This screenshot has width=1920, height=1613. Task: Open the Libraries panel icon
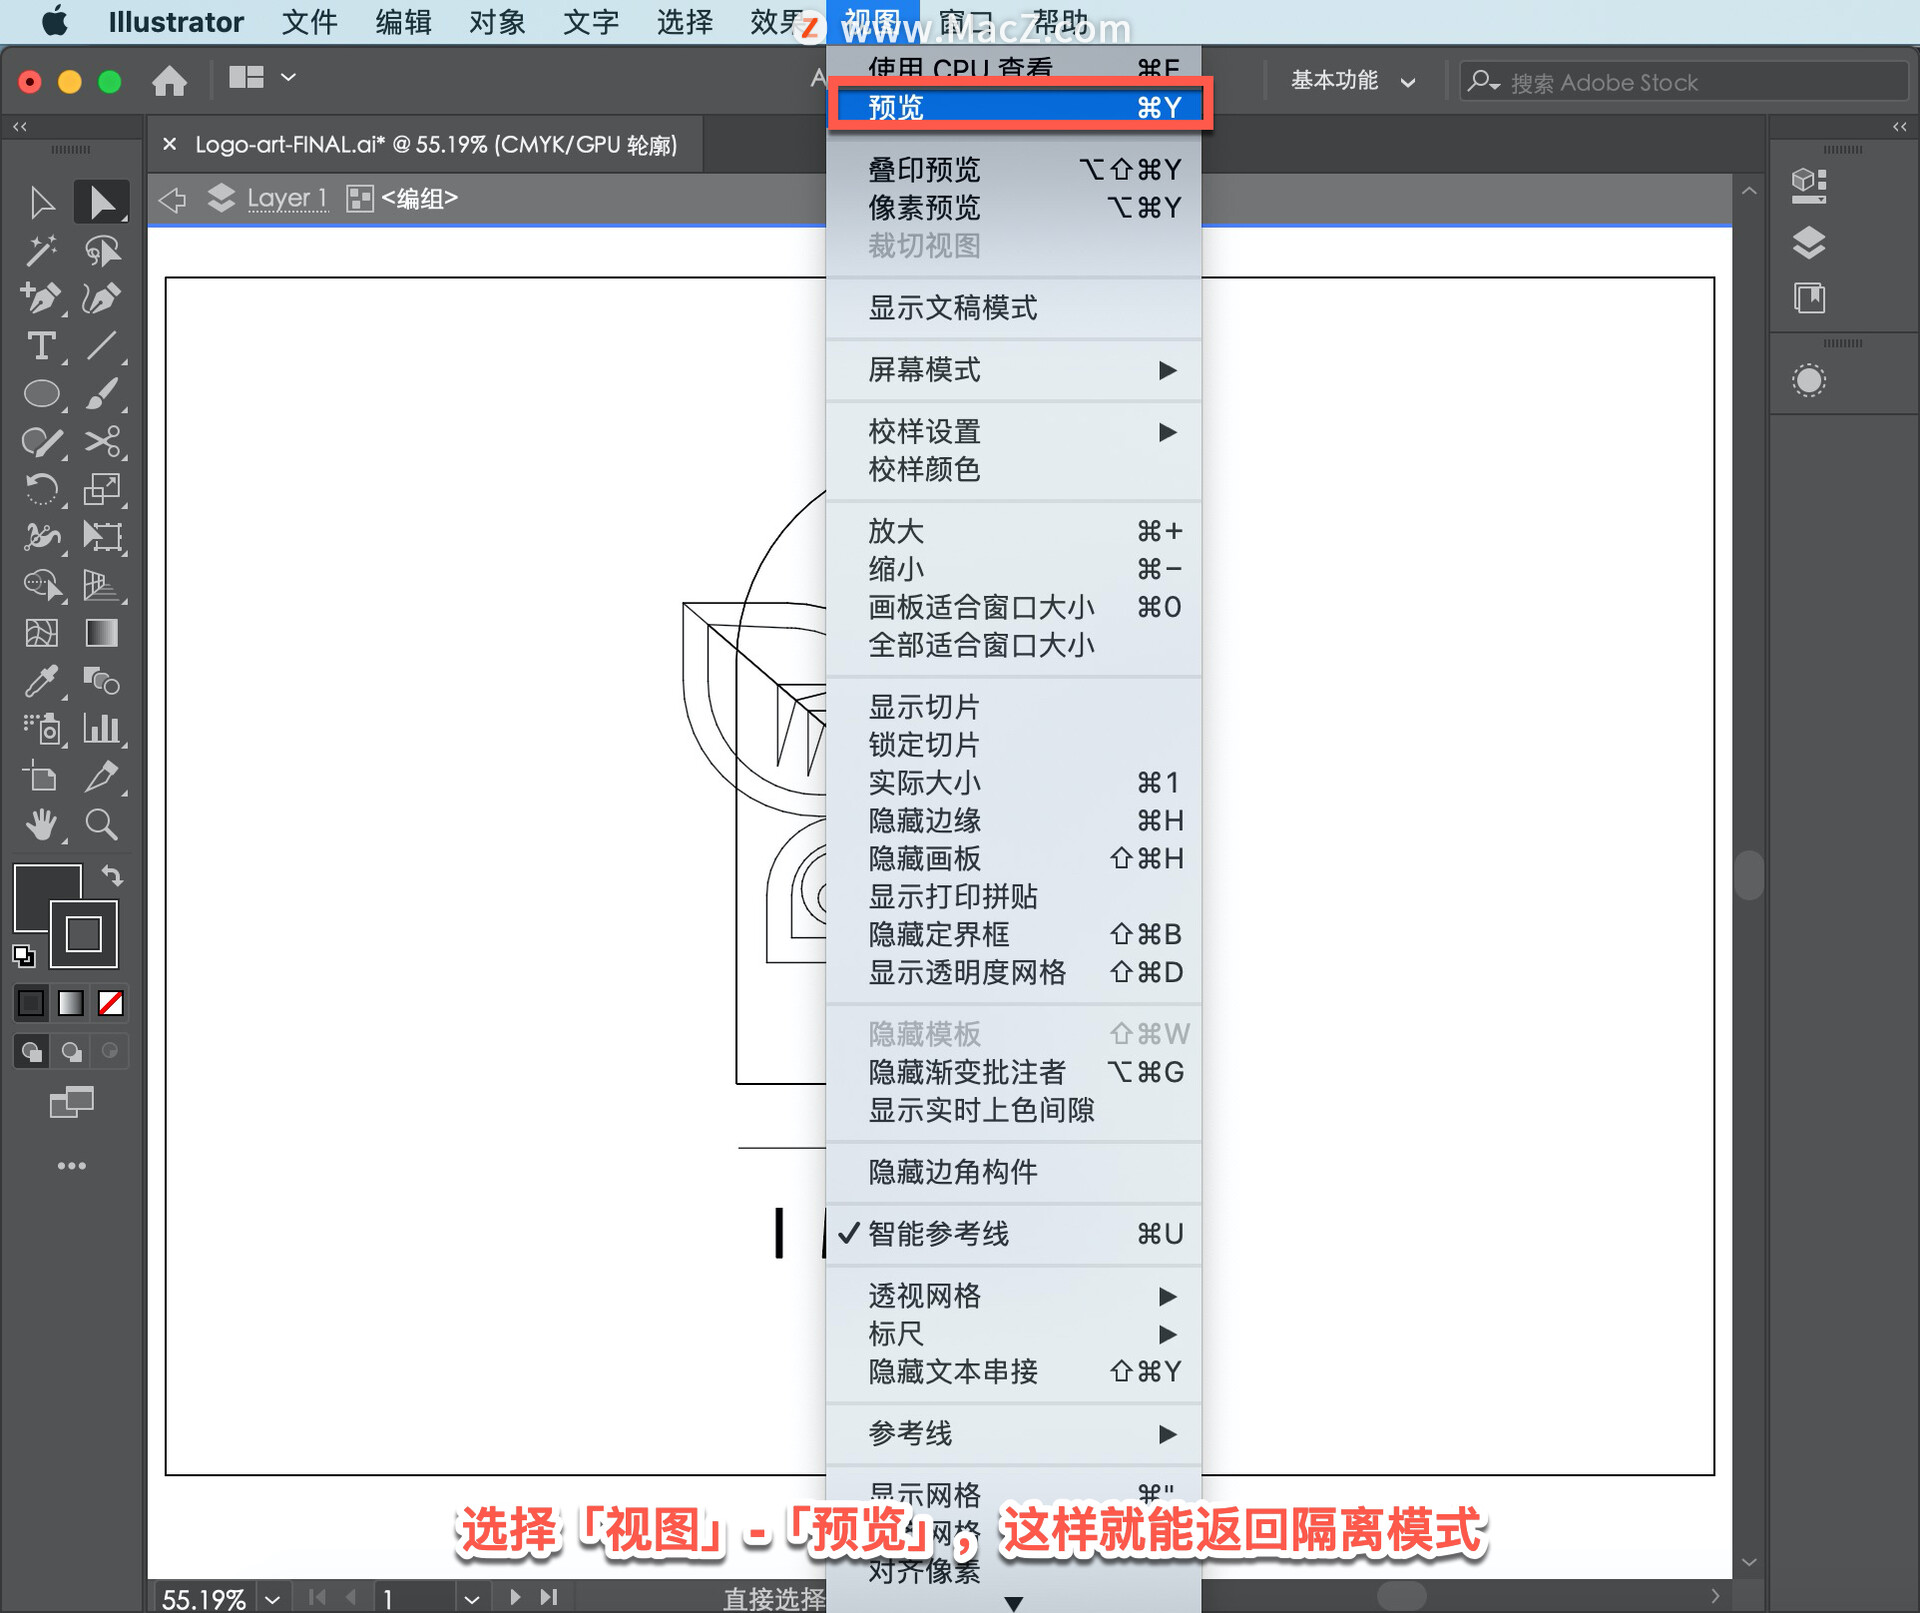click(1809, 298)
